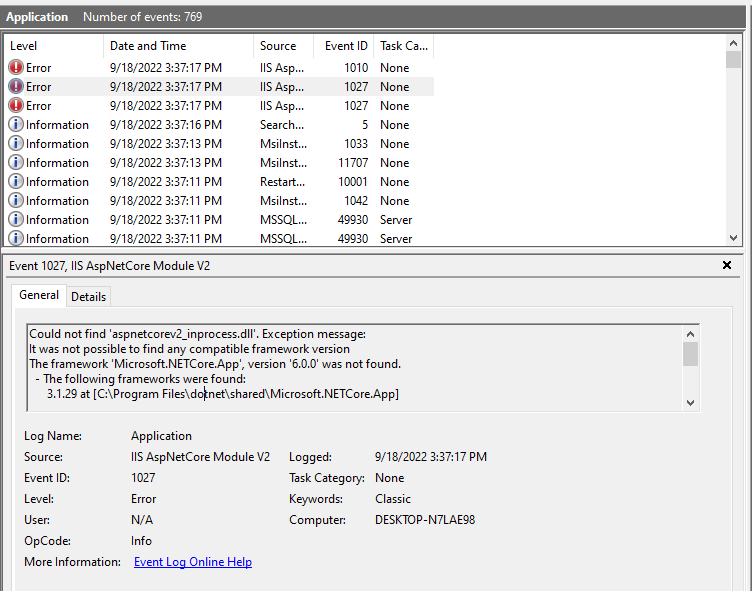Click the info icon for Restart event 10001

[16, 181]
